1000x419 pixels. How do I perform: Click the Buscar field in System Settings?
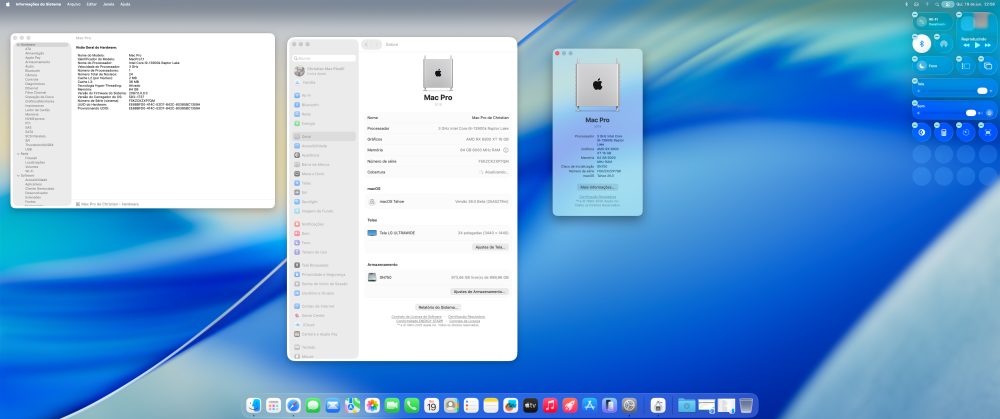click(325, 58)
